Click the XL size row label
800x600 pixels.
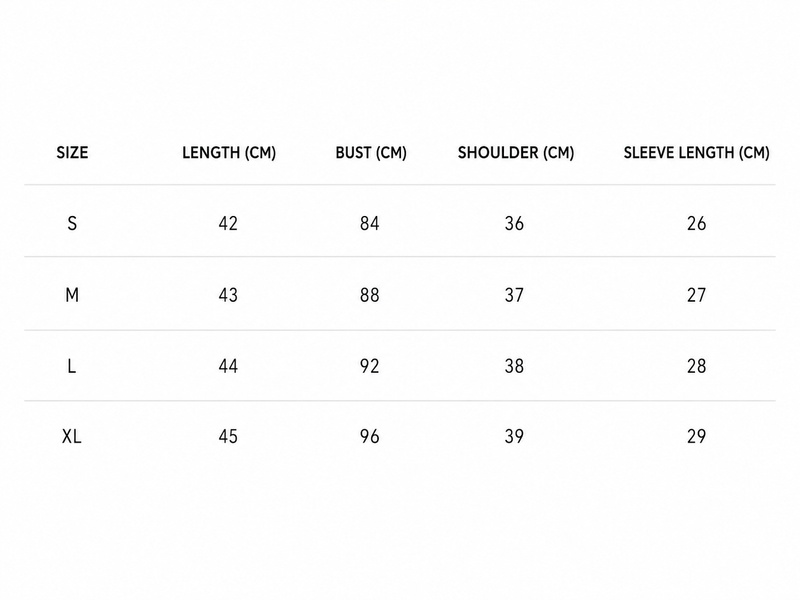pyautogui.click(x=71, y=436)
